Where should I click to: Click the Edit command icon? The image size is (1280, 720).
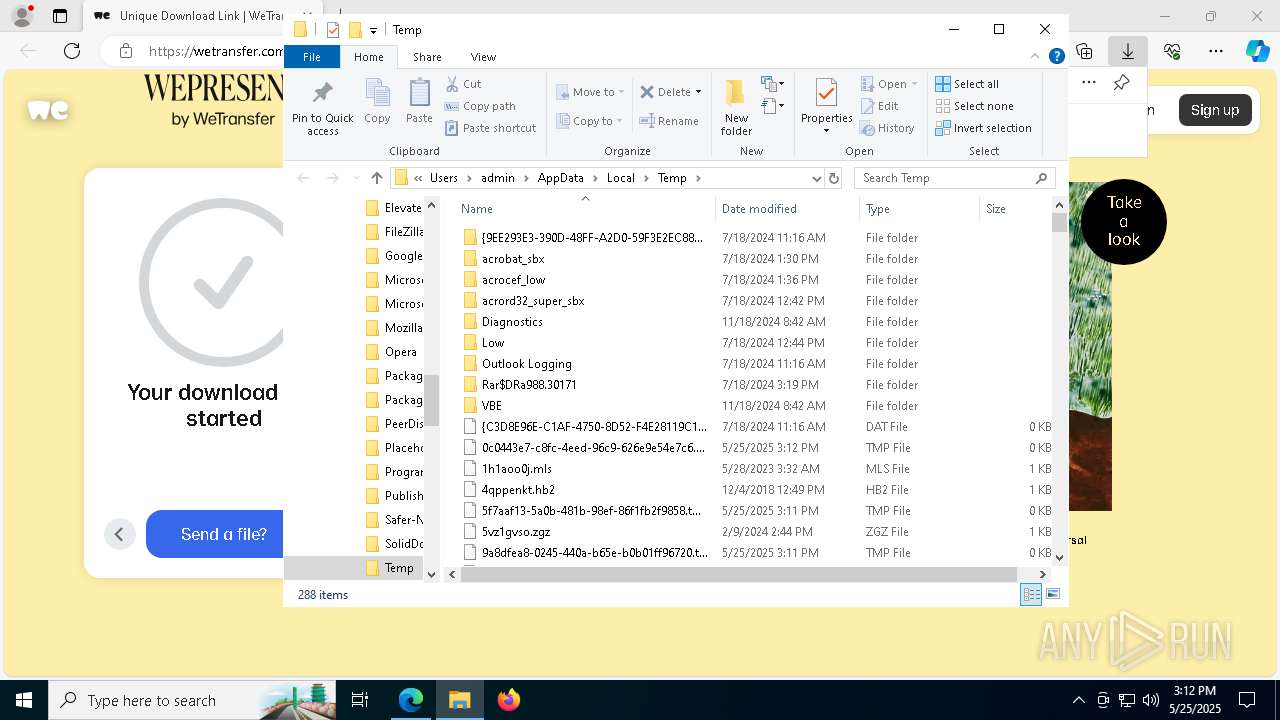click(869, 106)
